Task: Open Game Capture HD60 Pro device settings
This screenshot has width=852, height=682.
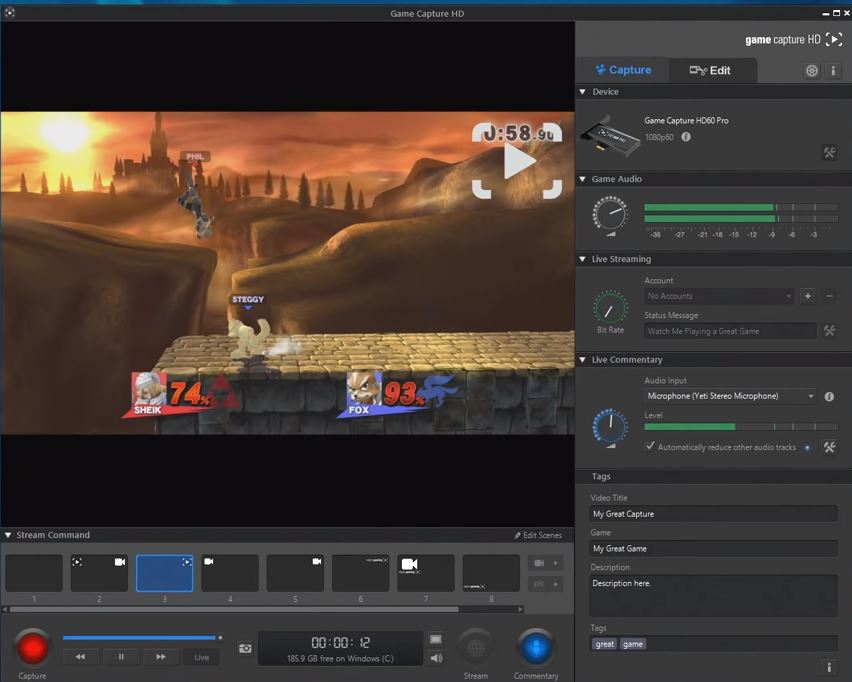Action: [829, 153]
